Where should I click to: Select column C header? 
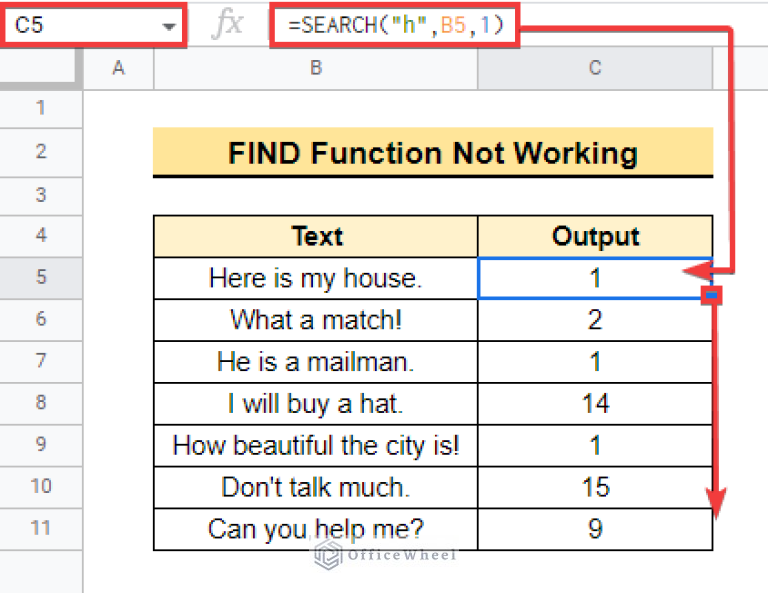pyautogui.click(x=595, y=67)
